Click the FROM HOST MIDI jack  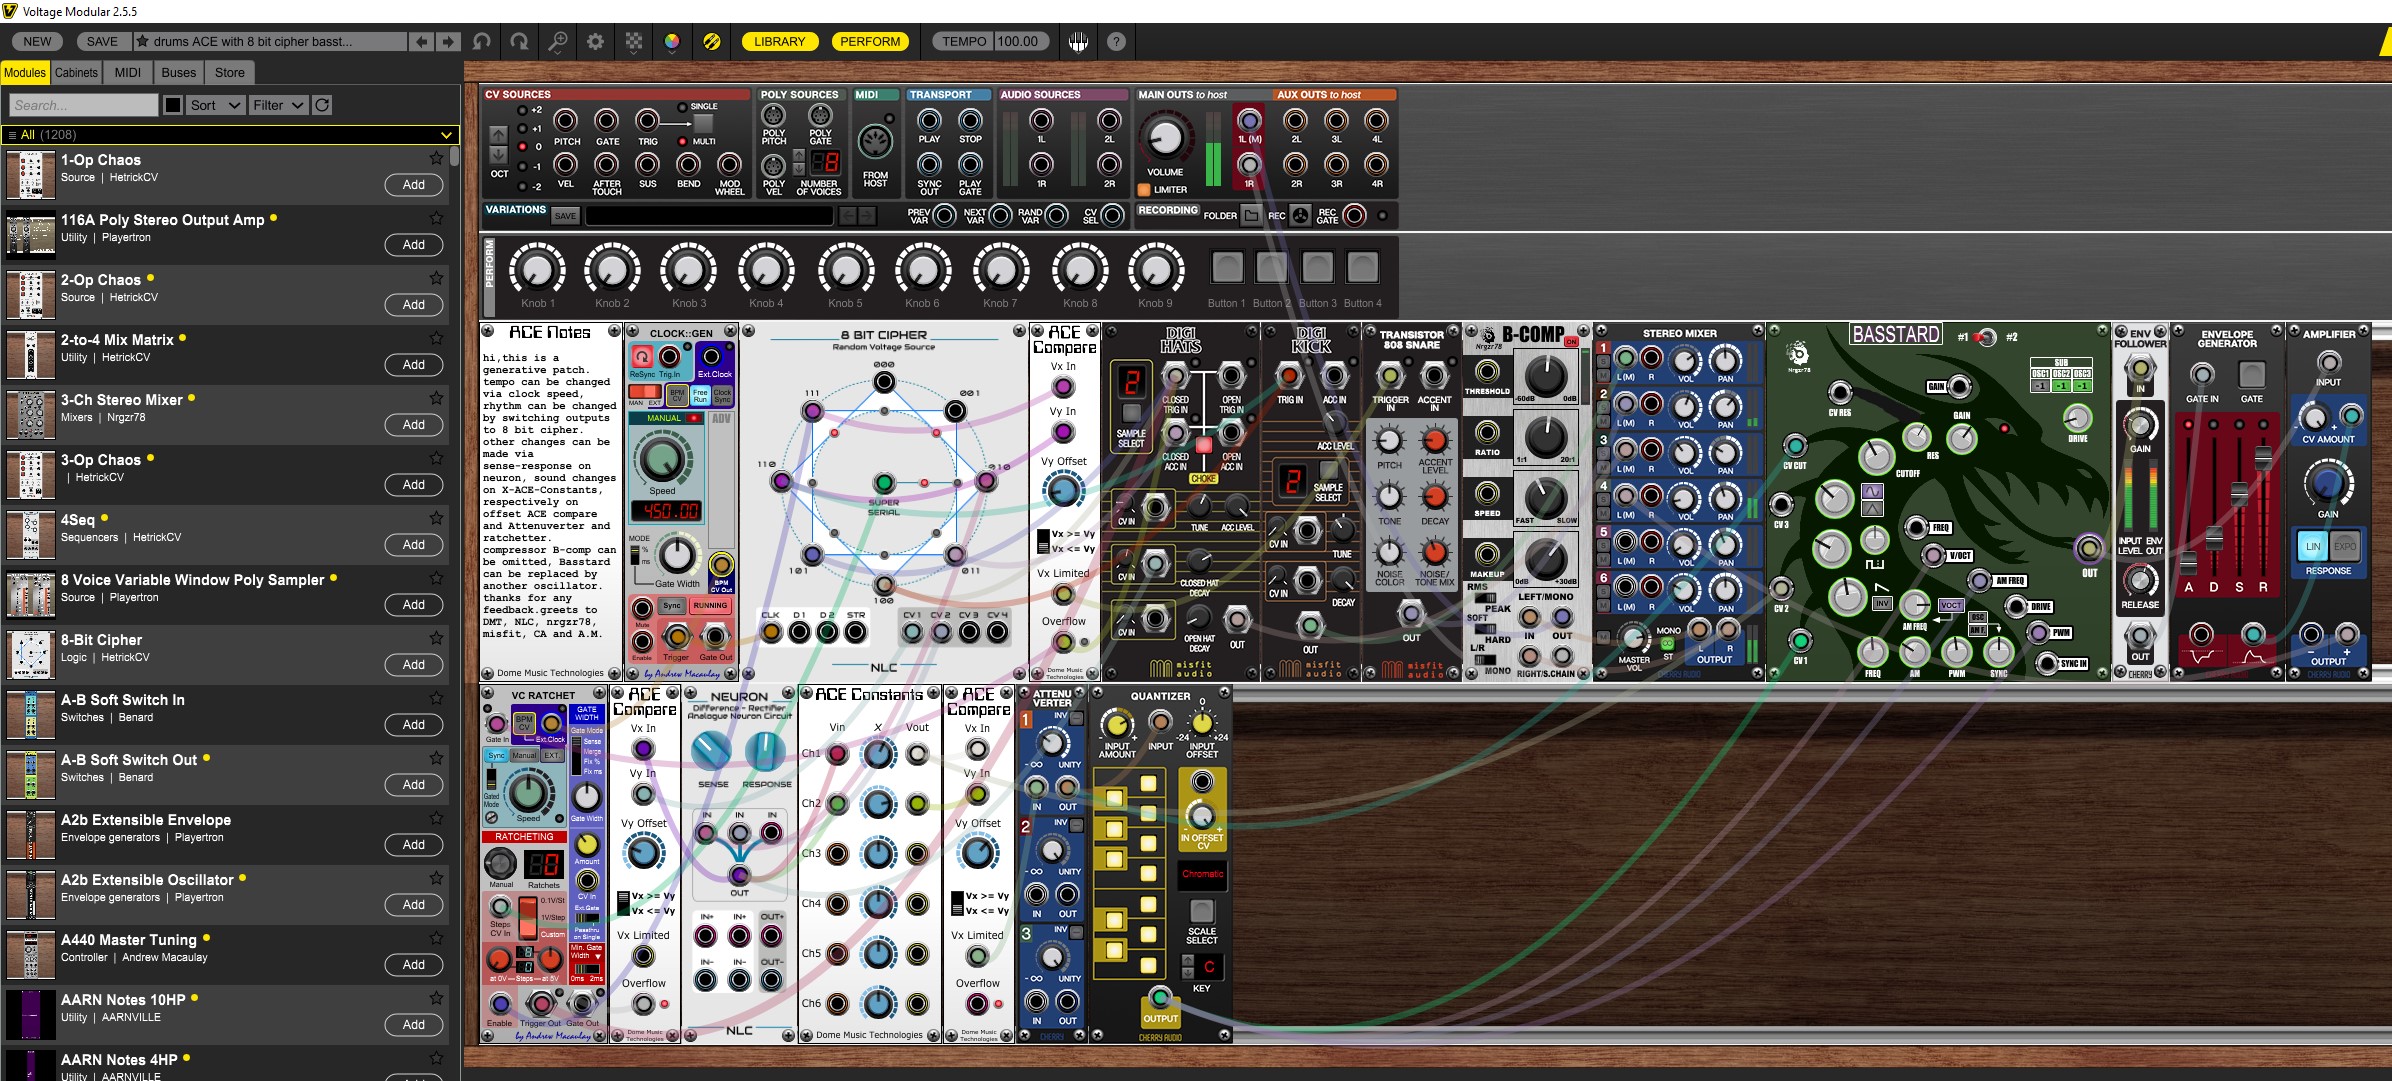[x=875, y=142]
